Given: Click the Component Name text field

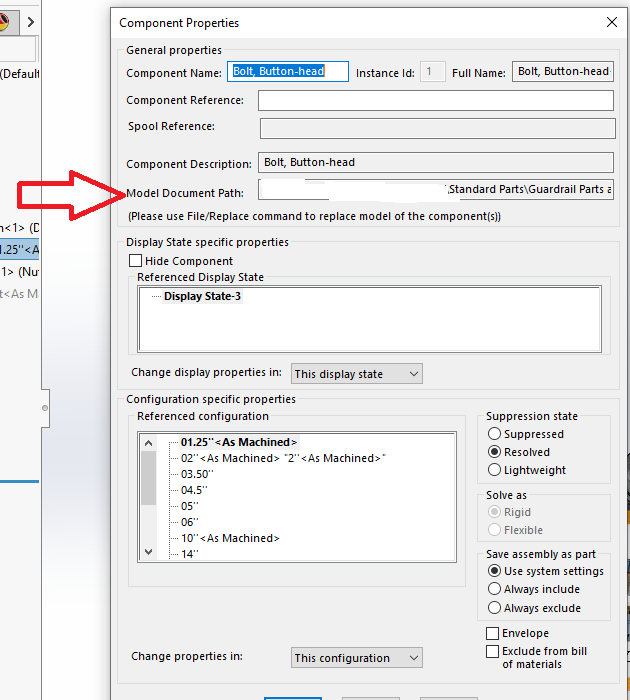Looking at the screenshot, I should (288, 72).
